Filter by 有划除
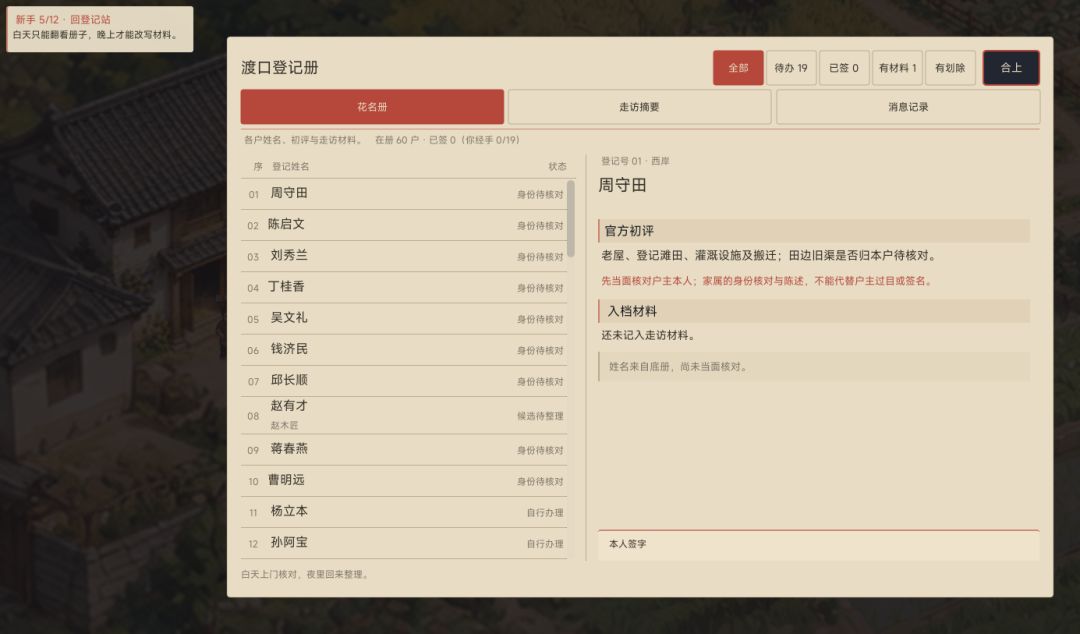Screen dimensions: 1080x634 pos(950,68)
